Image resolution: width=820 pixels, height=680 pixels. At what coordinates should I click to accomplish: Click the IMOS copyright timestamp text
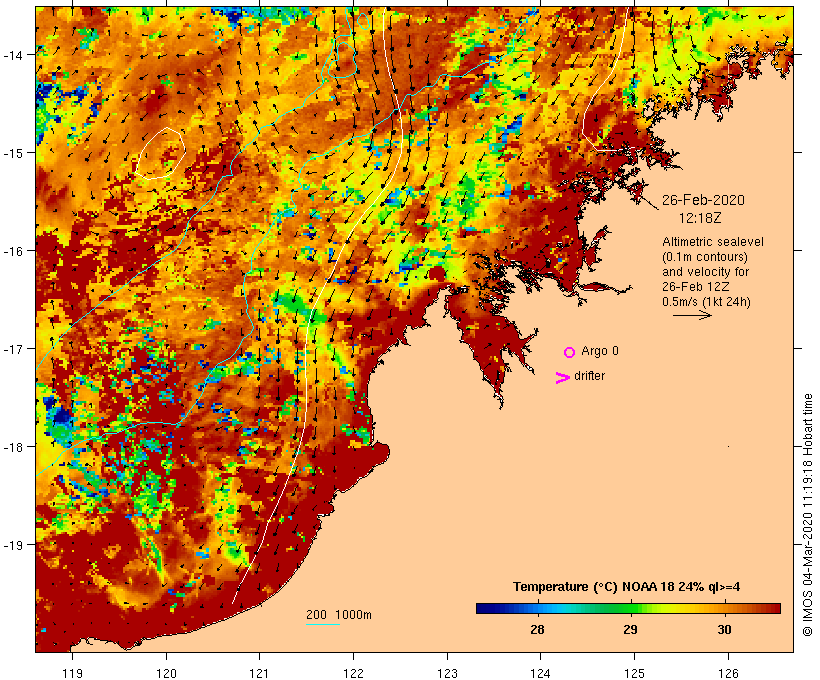807,515
